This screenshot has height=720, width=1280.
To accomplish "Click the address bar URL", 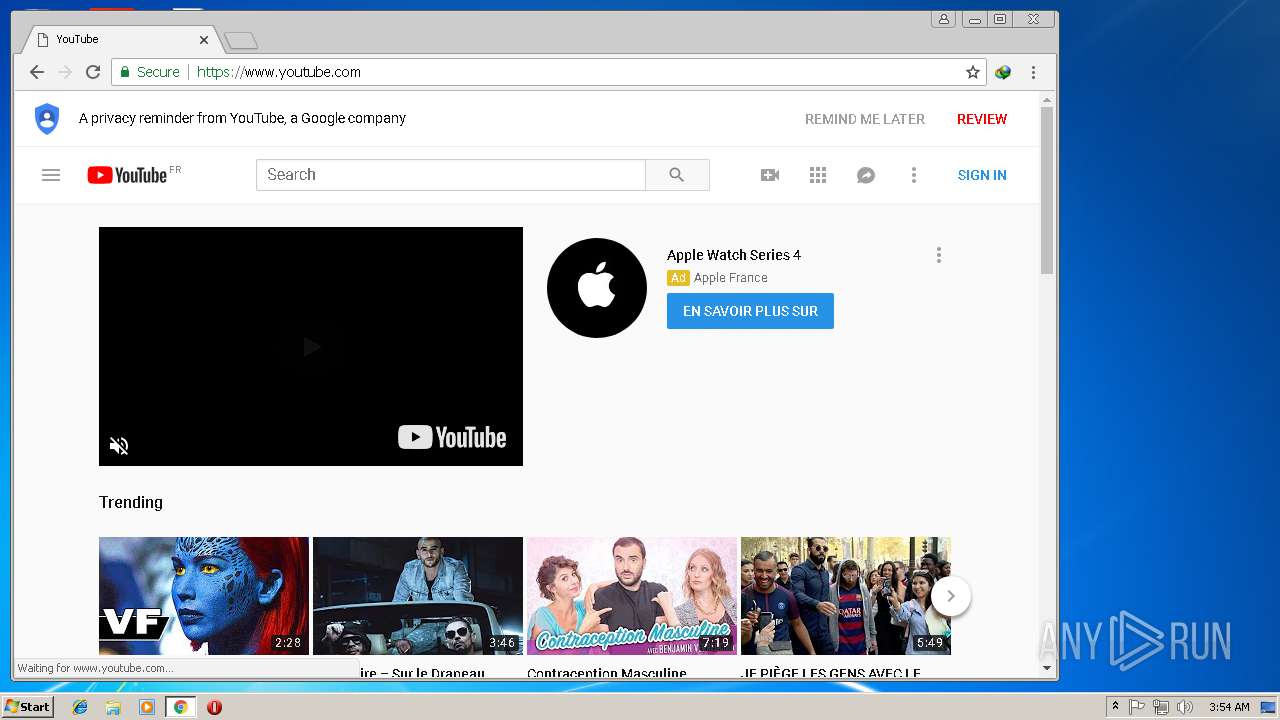I will point(279,72).
